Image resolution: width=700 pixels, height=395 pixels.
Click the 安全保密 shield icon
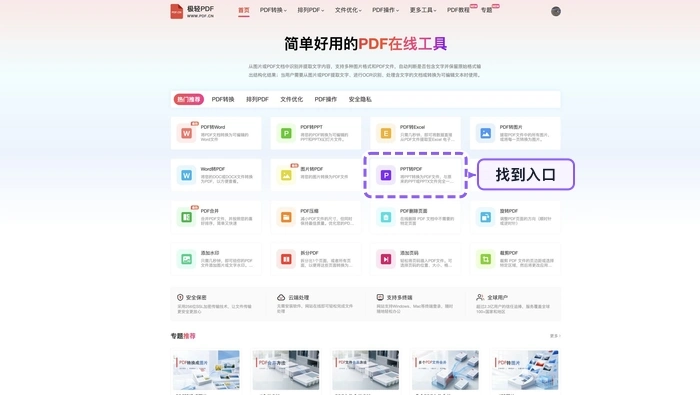180,297
